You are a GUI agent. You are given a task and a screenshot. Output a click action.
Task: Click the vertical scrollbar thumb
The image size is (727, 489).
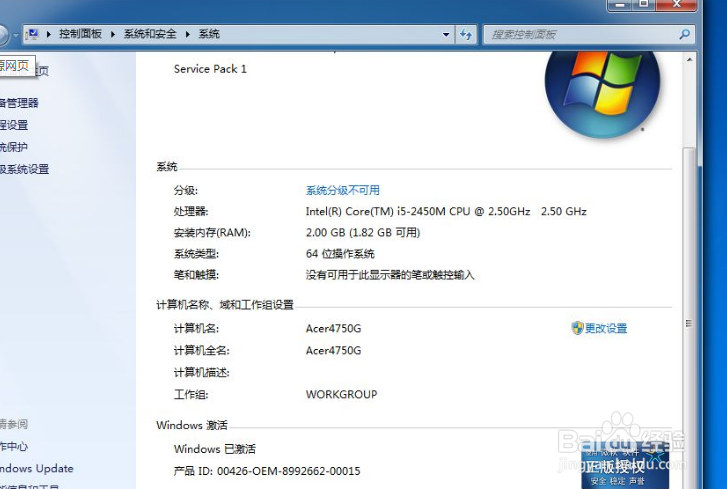[689, 320]
